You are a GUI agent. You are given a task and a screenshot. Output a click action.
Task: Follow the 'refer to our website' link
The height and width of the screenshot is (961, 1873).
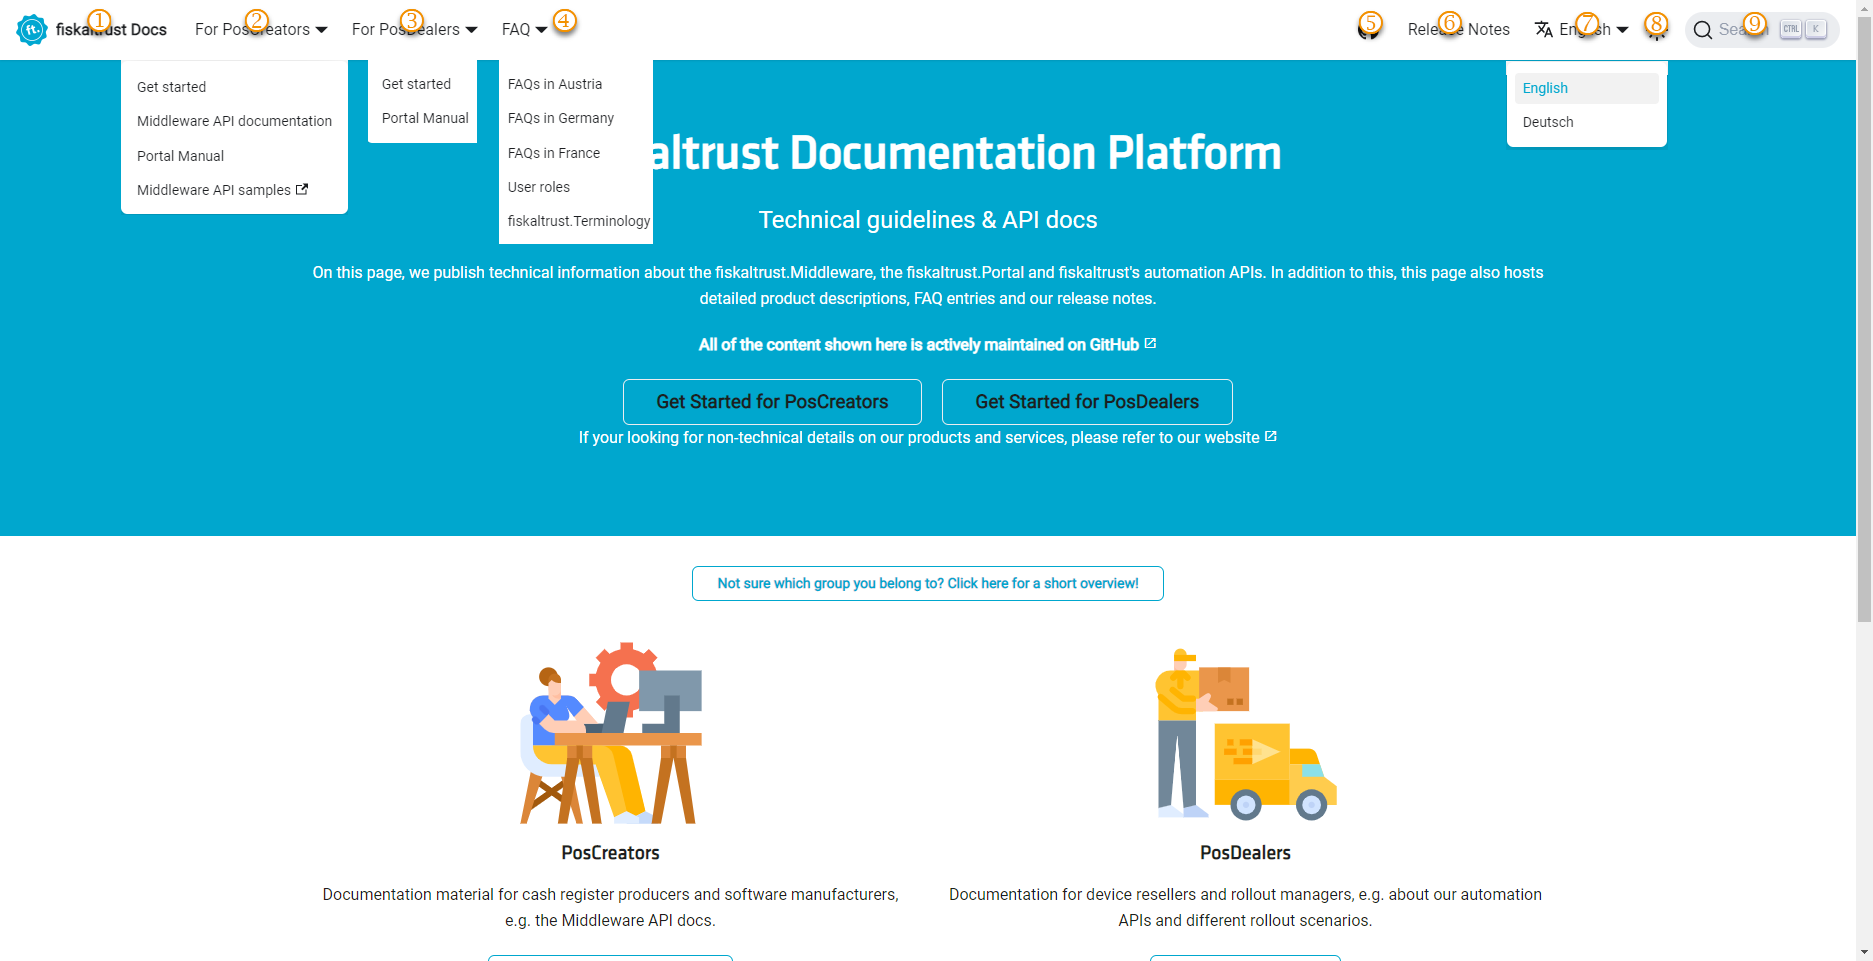tap(1176, 438)
